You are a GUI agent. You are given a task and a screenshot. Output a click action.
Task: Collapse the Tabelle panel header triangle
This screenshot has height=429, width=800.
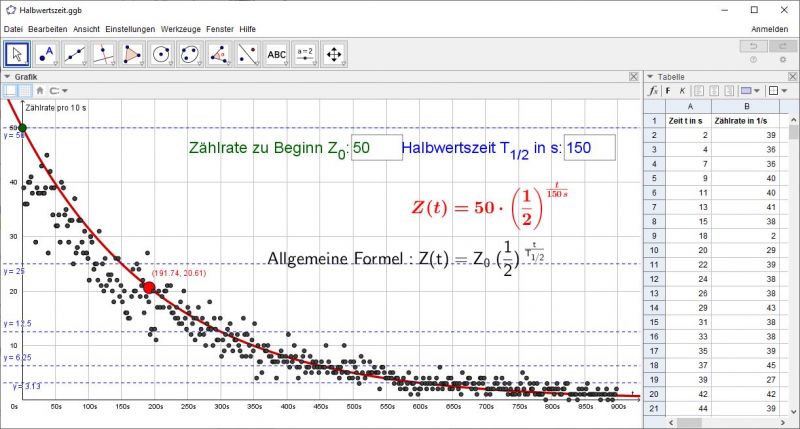(650, 77)
